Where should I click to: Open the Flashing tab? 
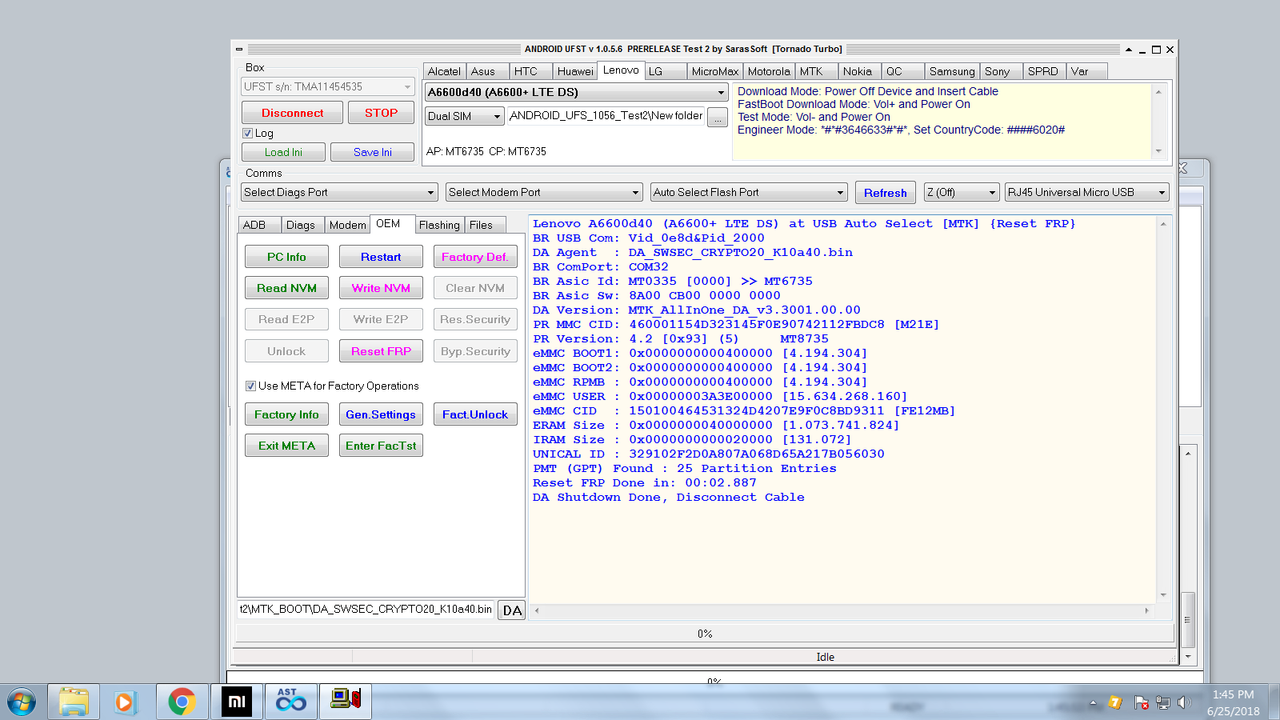coord(439,225)
